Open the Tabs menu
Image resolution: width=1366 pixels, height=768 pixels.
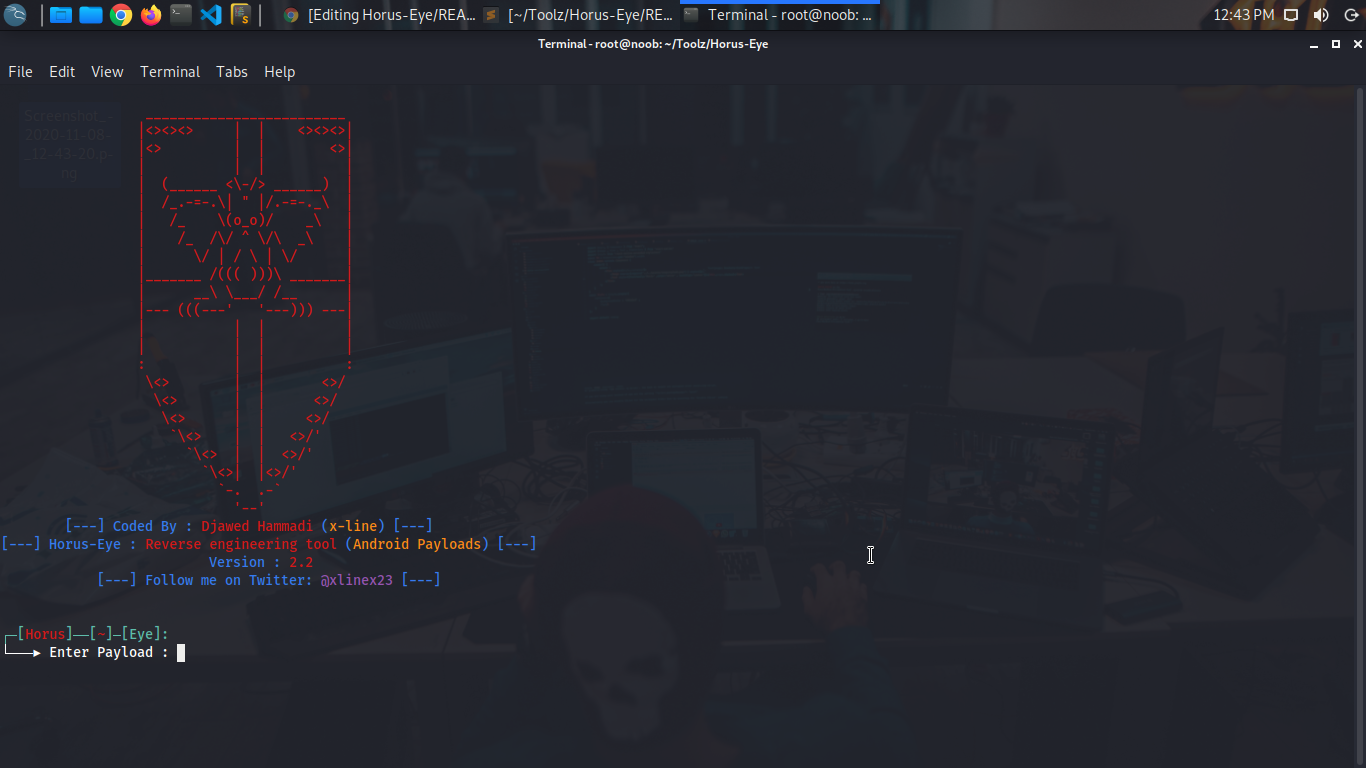click(232, 71)
